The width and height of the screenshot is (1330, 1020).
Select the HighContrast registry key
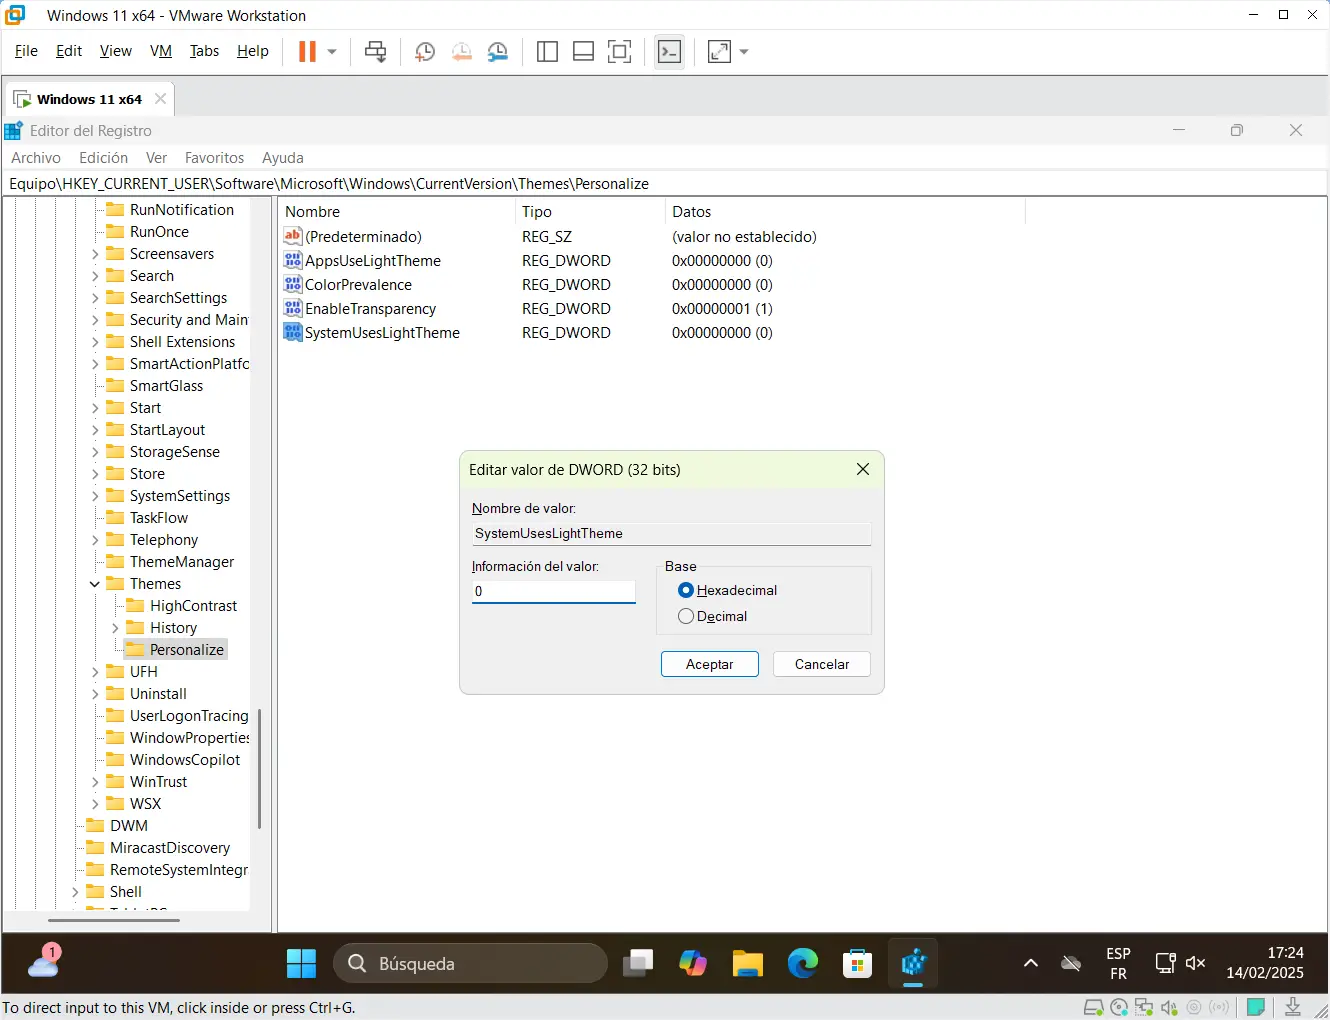click(193, 606)
